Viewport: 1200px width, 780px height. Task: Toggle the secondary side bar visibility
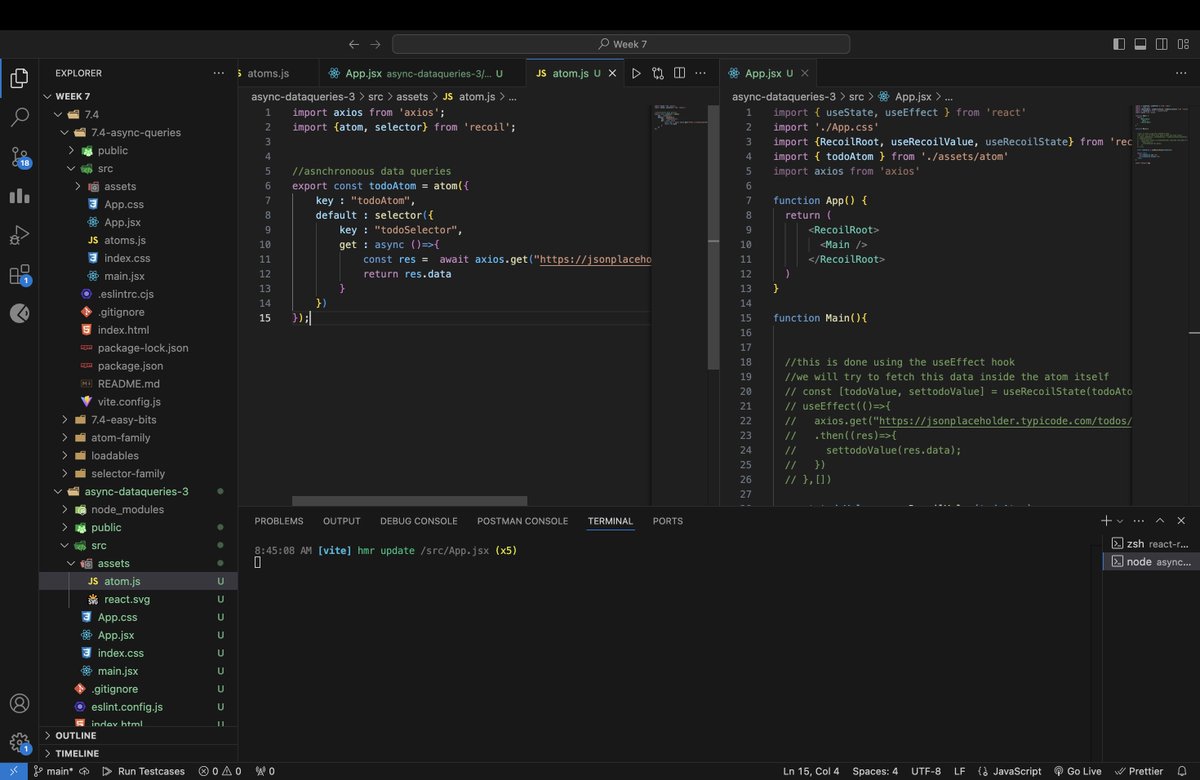click(x=1161, y=43)
